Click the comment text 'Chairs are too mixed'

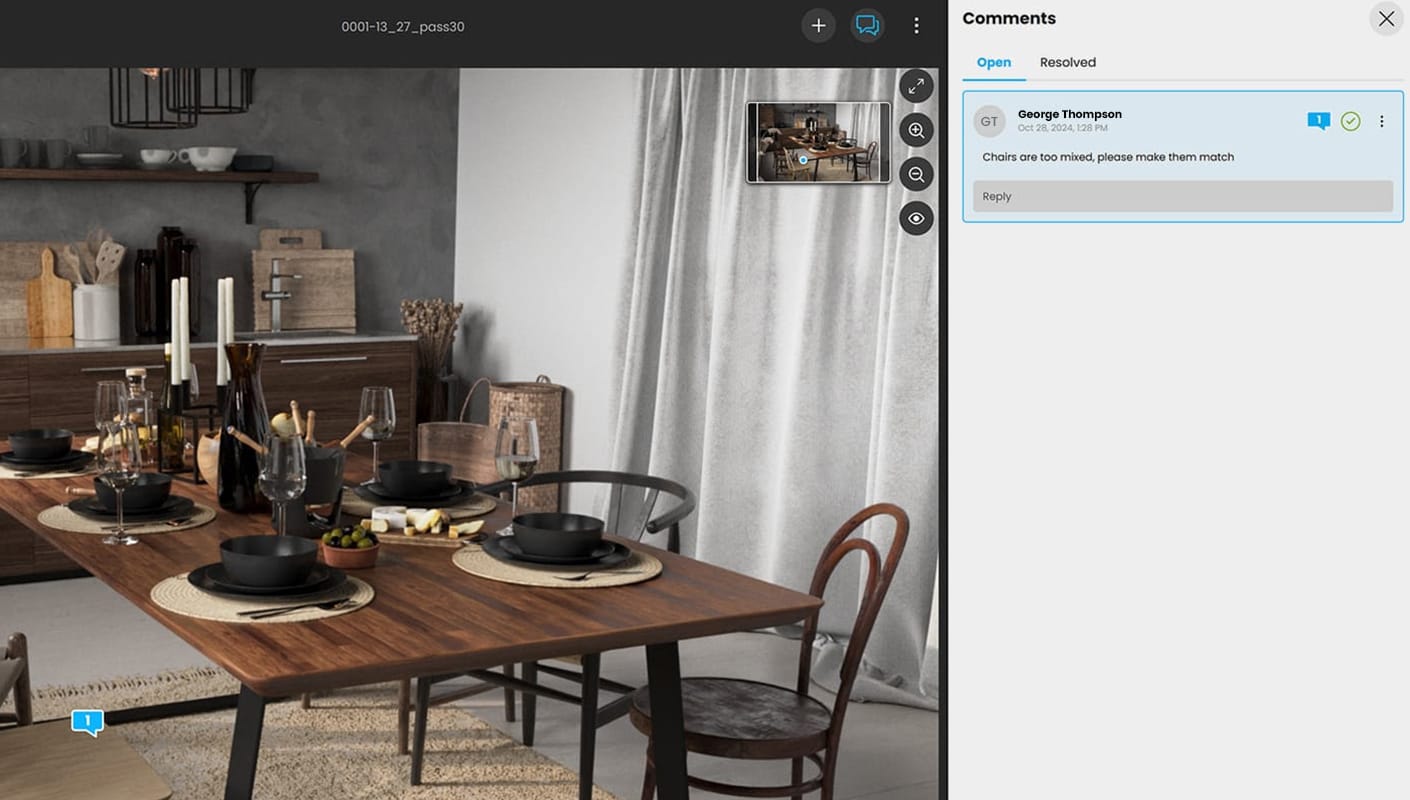point(1108,157)
